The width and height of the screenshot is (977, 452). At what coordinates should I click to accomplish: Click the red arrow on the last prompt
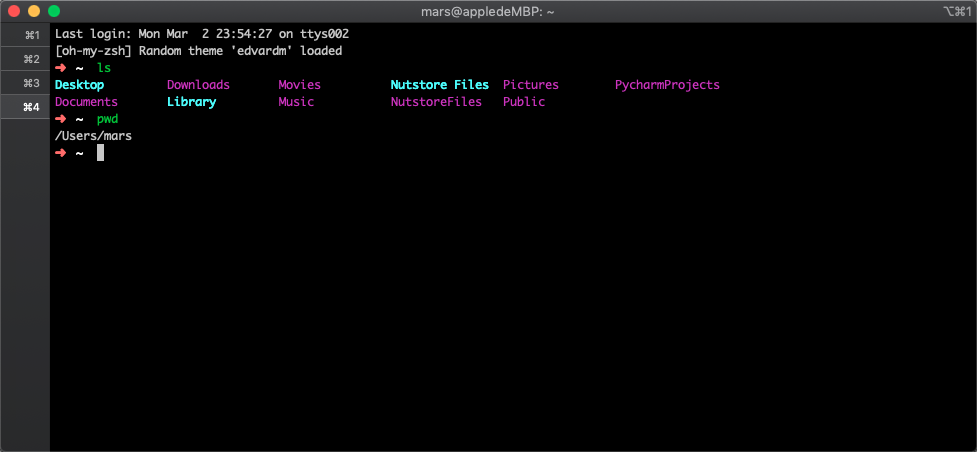(x=60, y=153)
